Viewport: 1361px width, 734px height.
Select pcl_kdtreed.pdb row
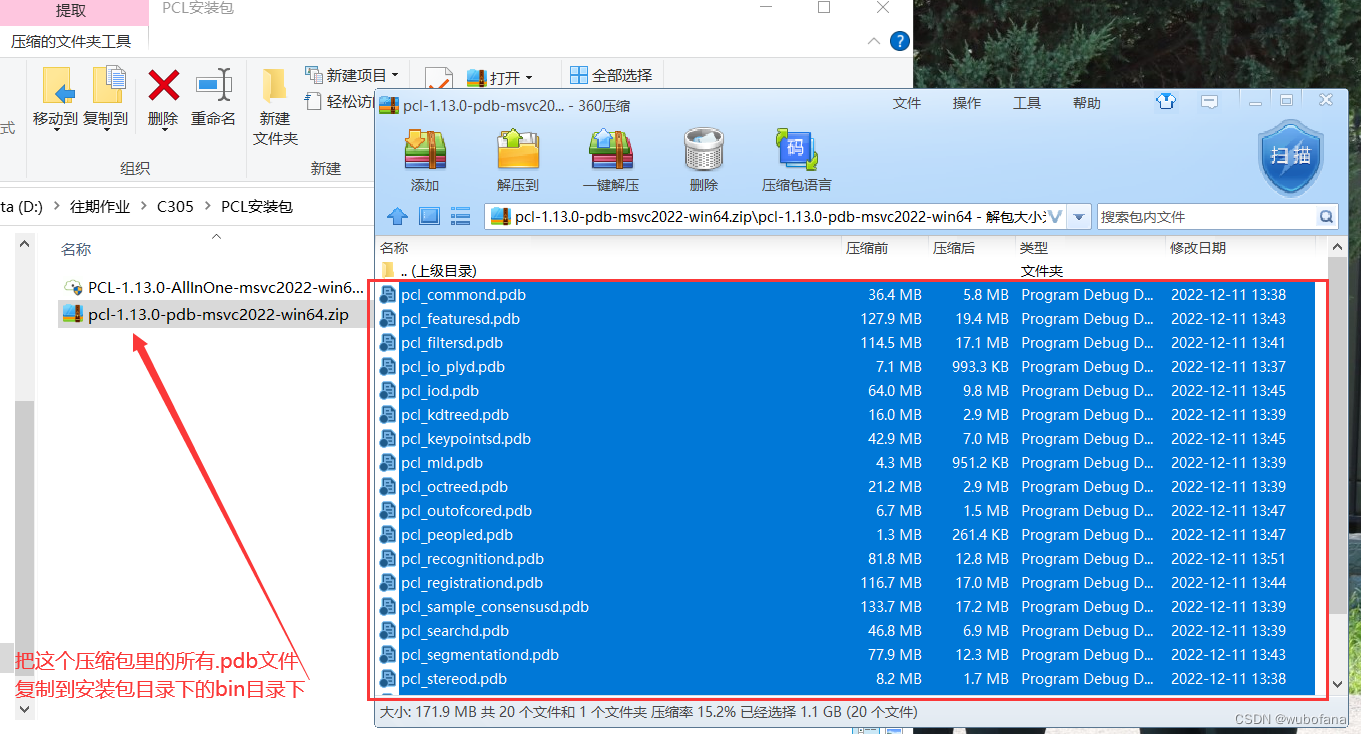click(846, 415)
